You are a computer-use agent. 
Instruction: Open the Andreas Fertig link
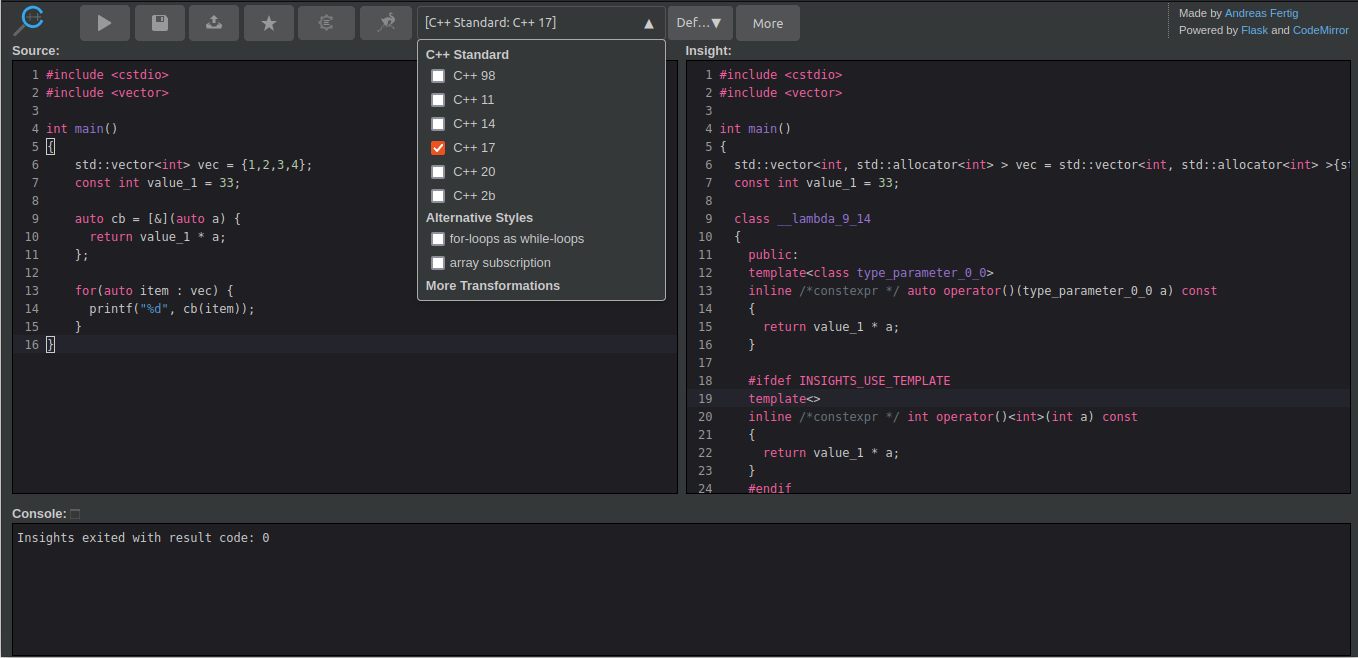(1261, 13)
